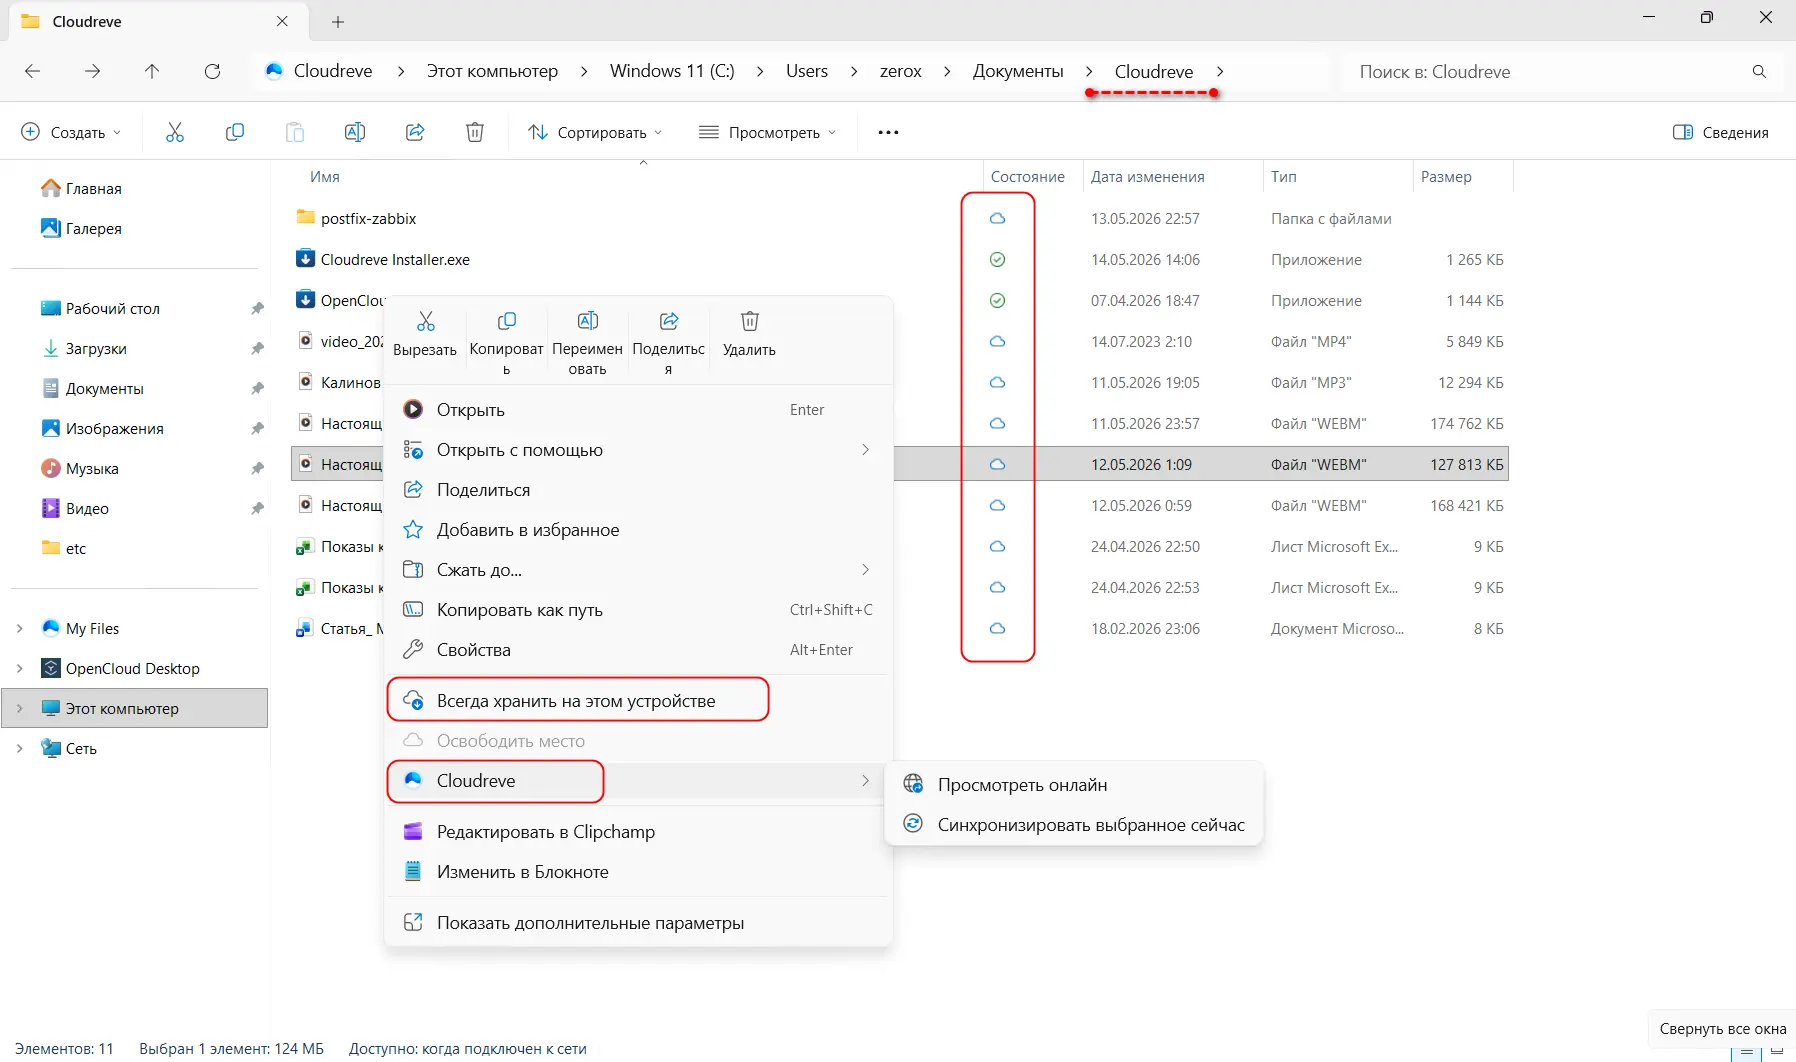Image resolution: width=1796 pixels, height=1062 pixels.
Task: Expand the Этот компьютер tree node
Action: click(x=19, y=708)
